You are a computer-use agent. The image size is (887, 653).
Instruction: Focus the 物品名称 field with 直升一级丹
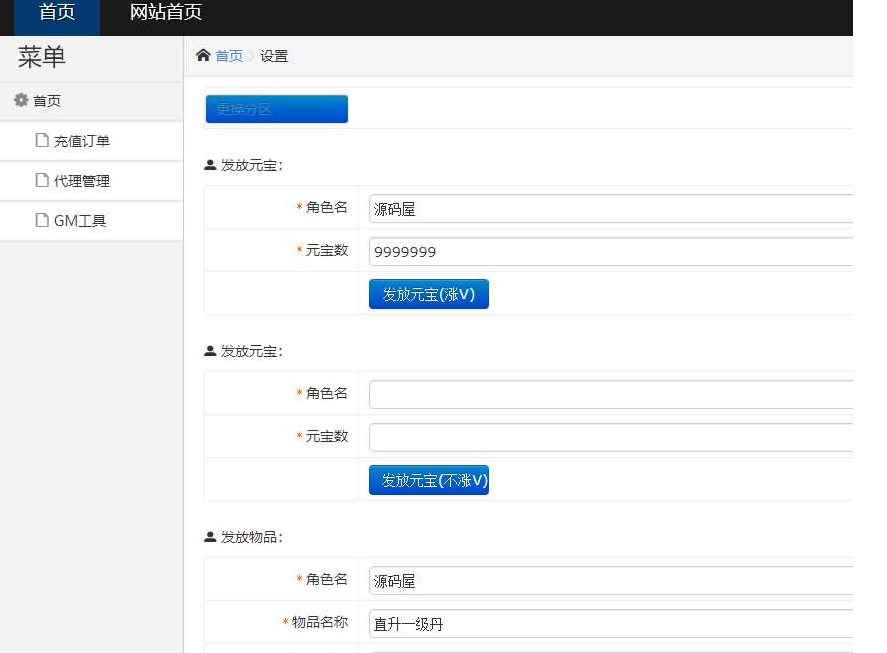pyautogui.click(x=610, y=624)
